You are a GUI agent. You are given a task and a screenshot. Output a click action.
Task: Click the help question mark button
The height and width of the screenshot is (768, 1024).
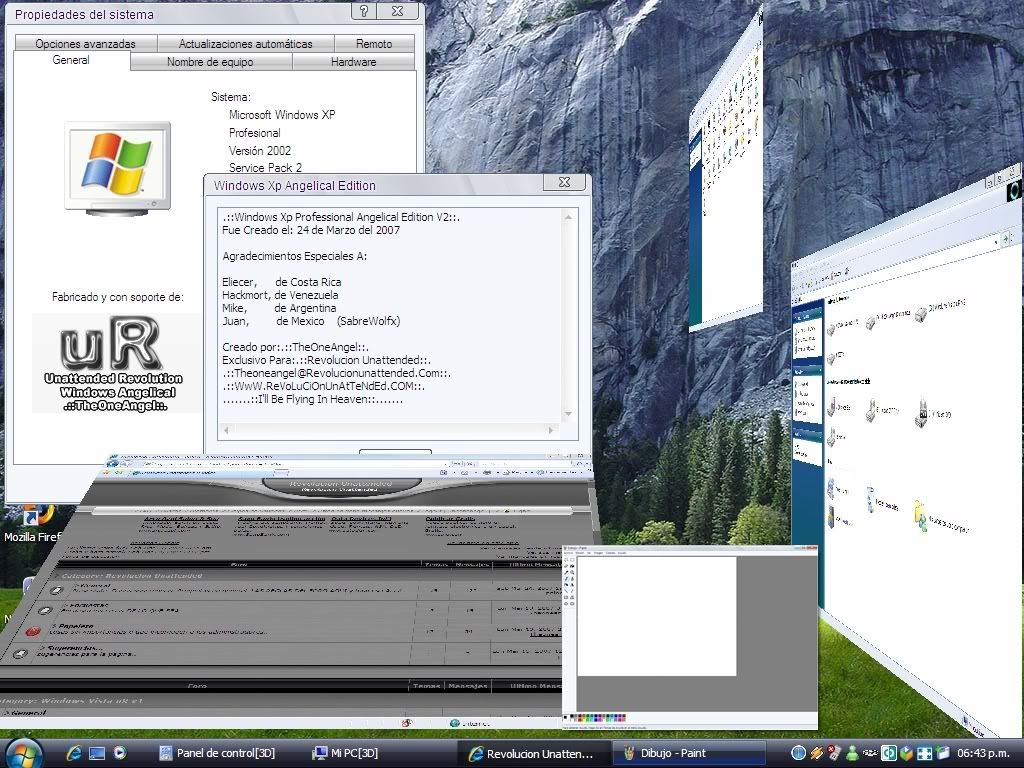pos(364,11)
